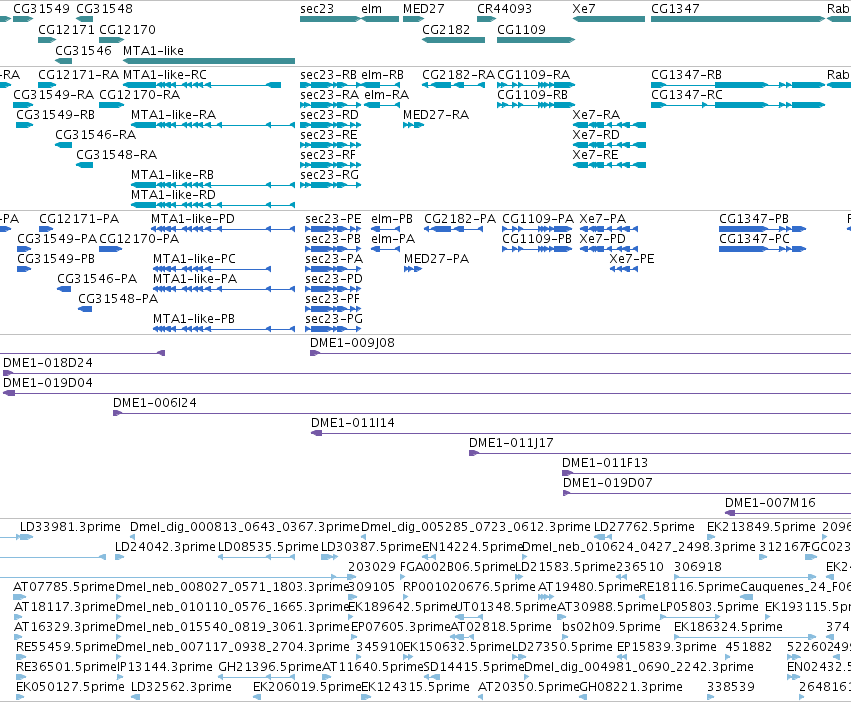Viewport: 851px width, 702px height.
Task: Click protein CG1347-PC
Action: tap(763, 249)
